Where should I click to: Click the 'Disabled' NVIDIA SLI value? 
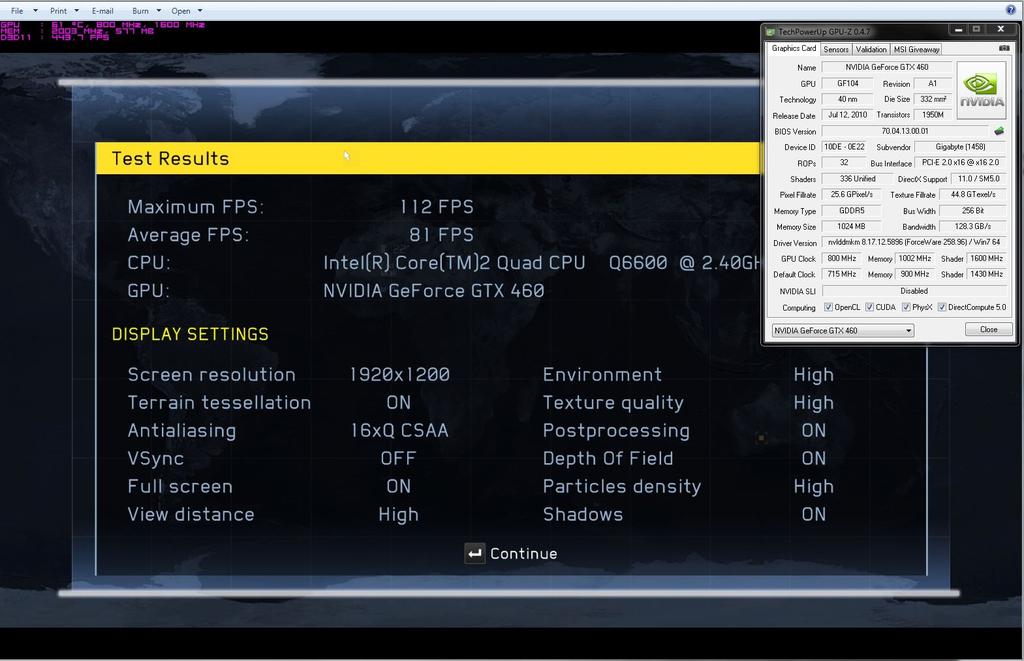(x=914, y=291)
